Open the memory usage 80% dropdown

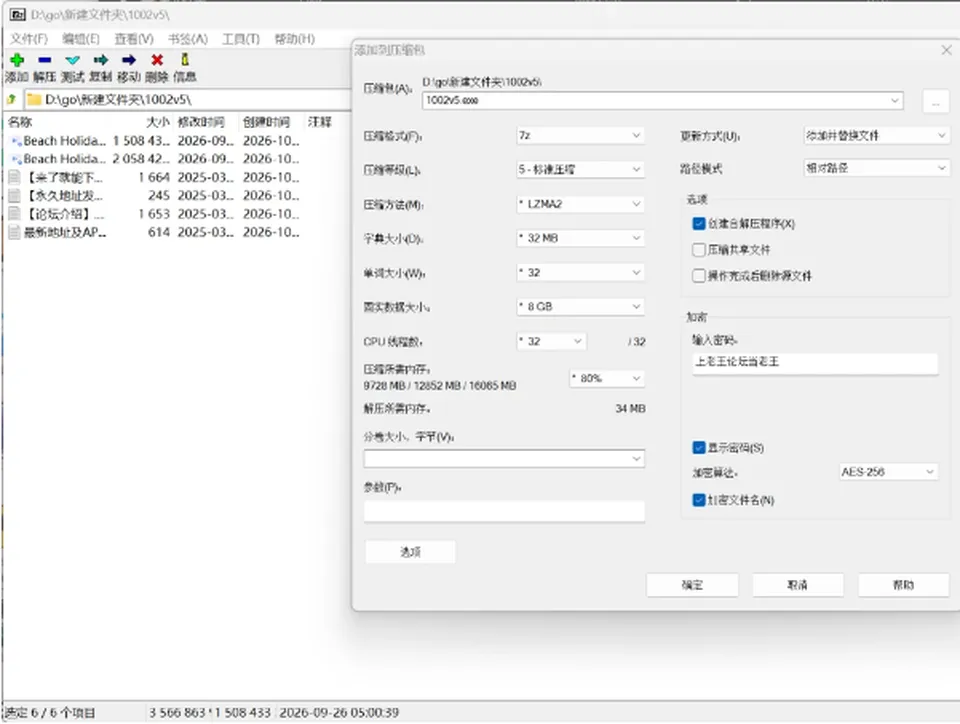click(x=607, y=378)
